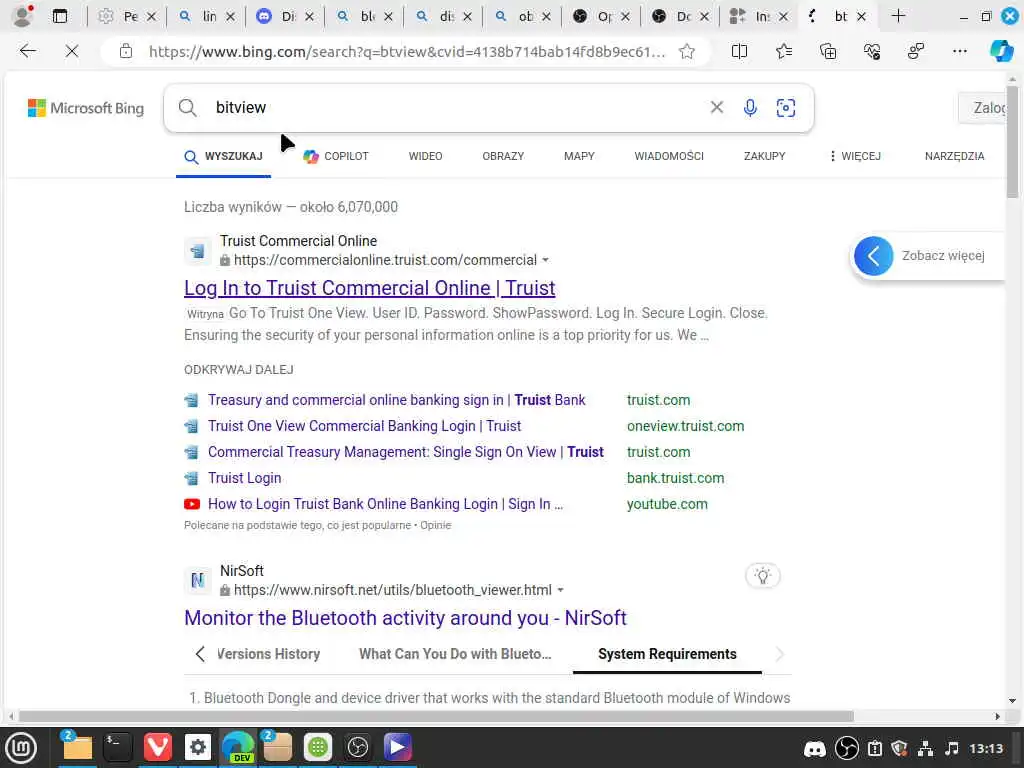Image resolution: width=1024 pixels, height=768 pixels.
Task: Switch to the WIADOMOŚCI search tab
Action: coord(669,156)
